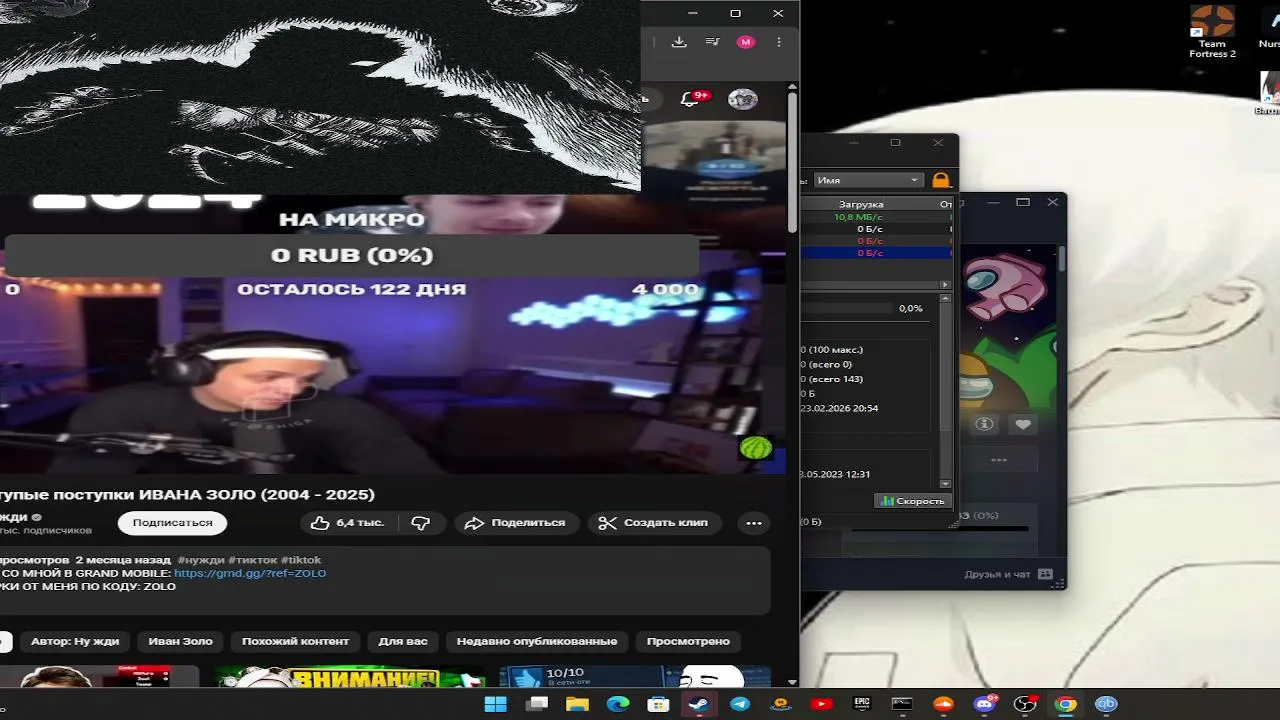Image resolution: width=1280 pixels, height=720 pixels.
Task: Click the heart favorite icon in Steam window
Action: point(1023,425)
